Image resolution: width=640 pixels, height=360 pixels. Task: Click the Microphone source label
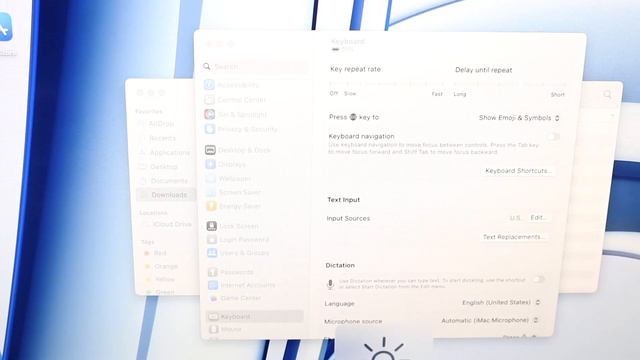click(353, 322)
